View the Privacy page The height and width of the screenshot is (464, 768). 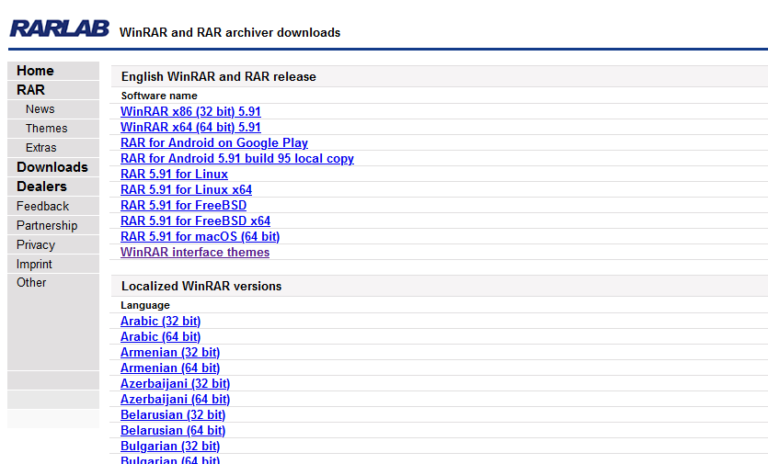[35, 244]
